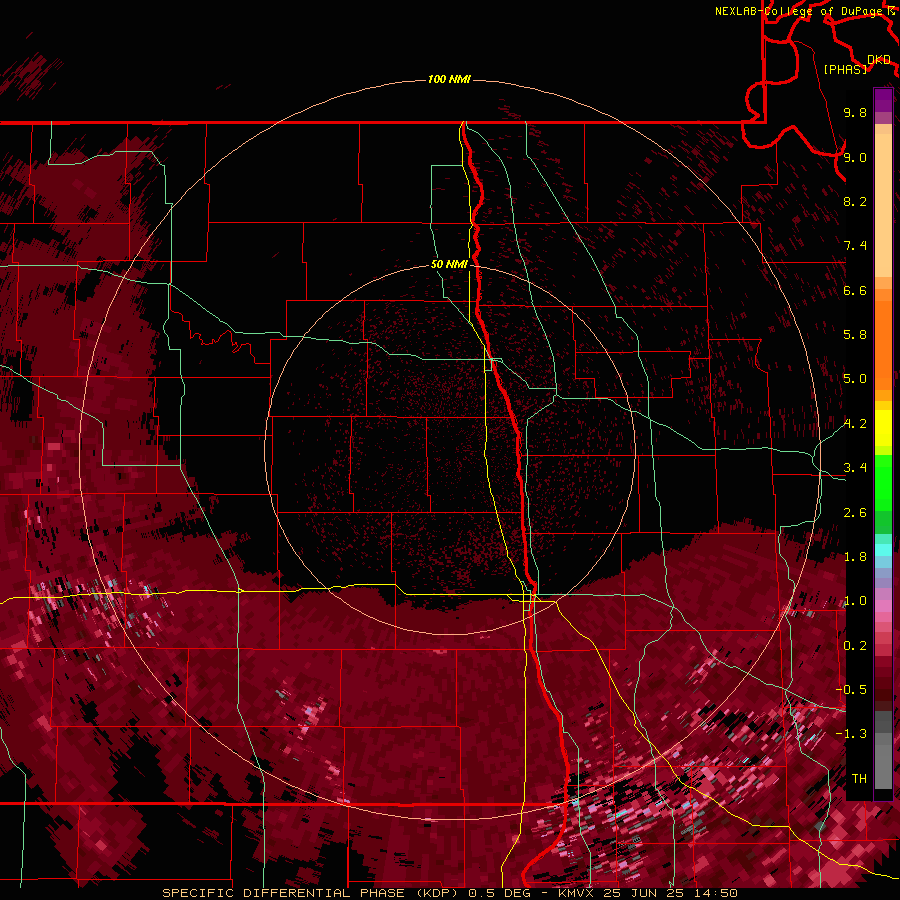Click the 1.0 value on the color scale
Viewport: 900px width, 900px height.
(855, 601)
